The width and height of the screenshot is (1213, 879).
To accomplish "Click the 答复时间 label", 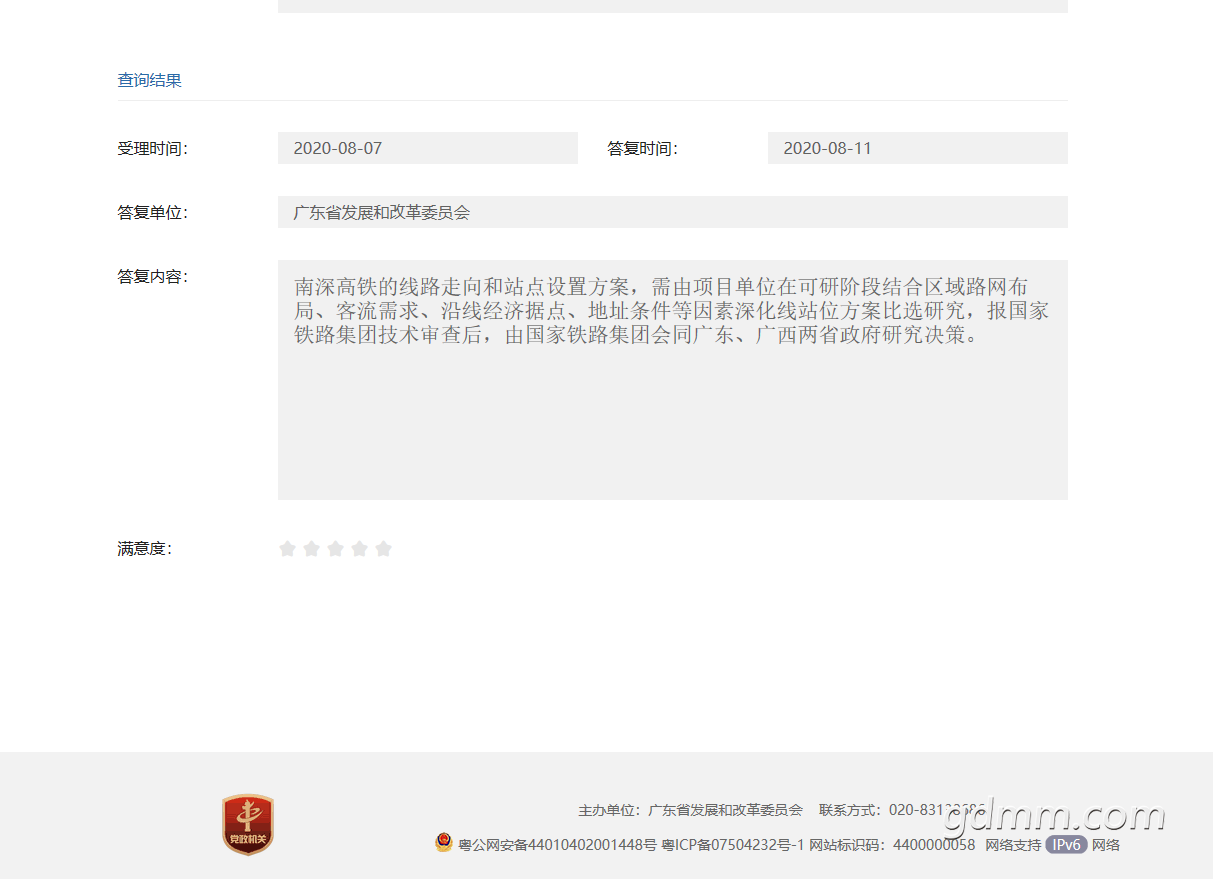I will pyautogui.click(x=642, y=149).
